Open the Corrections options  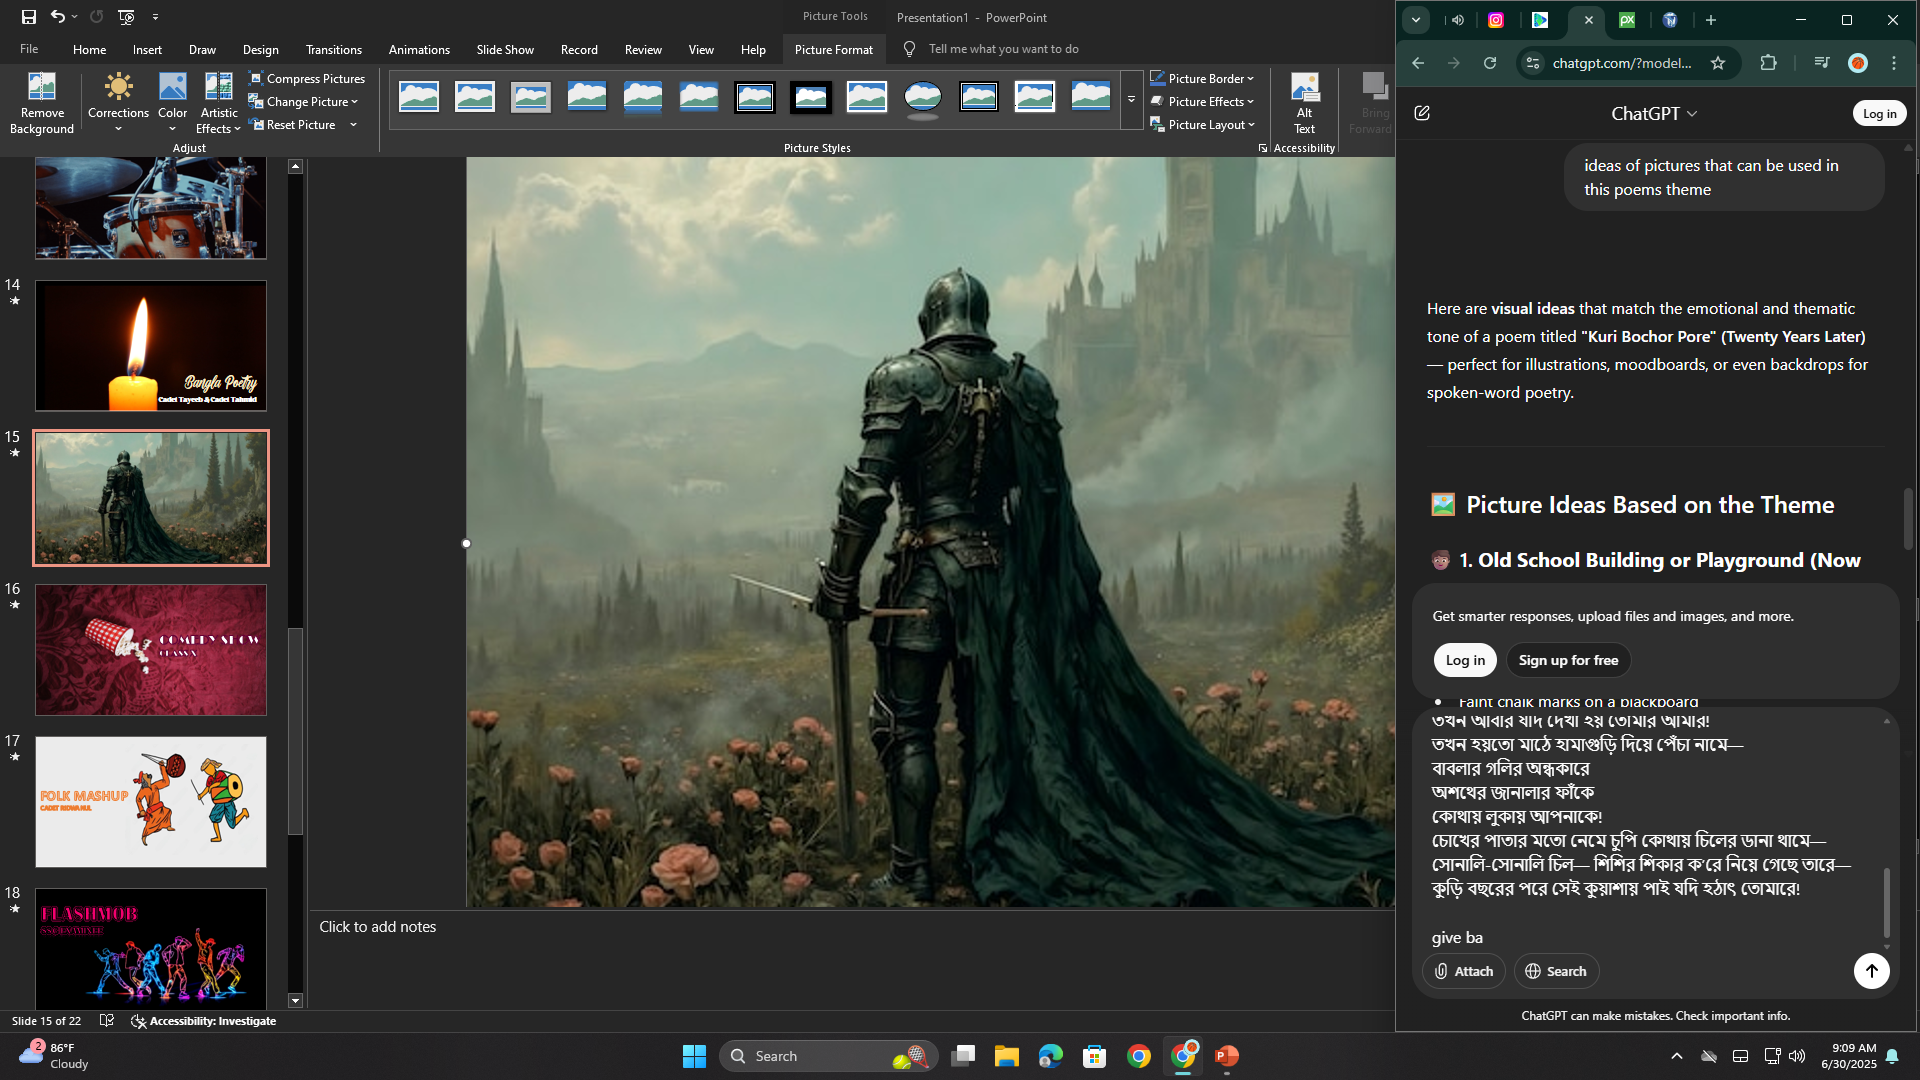118,103
